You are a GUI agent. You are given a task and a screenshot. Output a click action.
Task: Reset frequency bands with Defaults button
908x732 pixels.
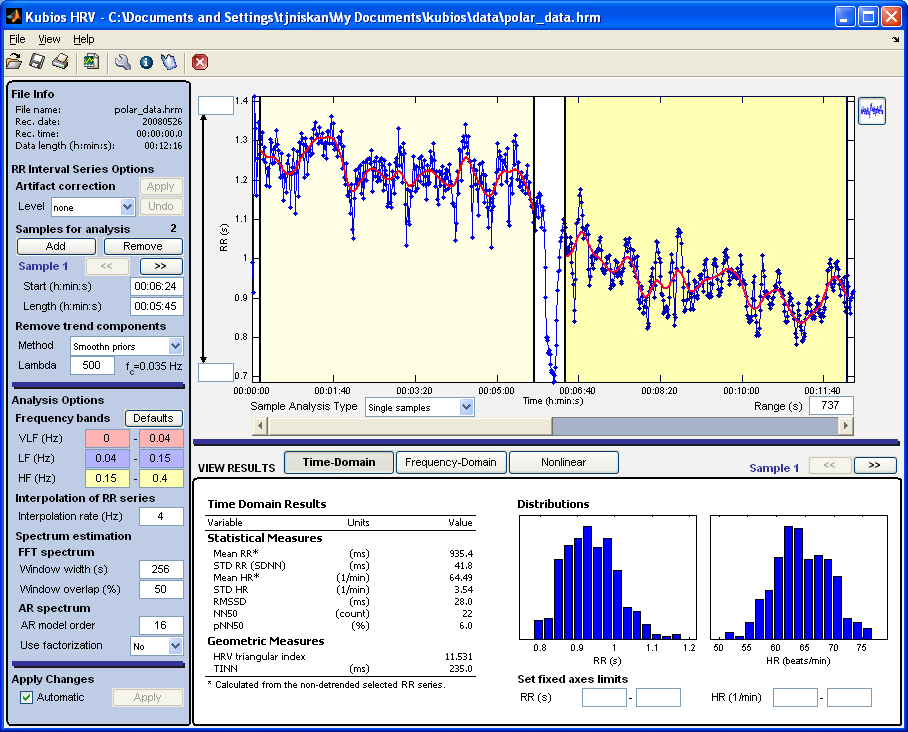point(153,418)
